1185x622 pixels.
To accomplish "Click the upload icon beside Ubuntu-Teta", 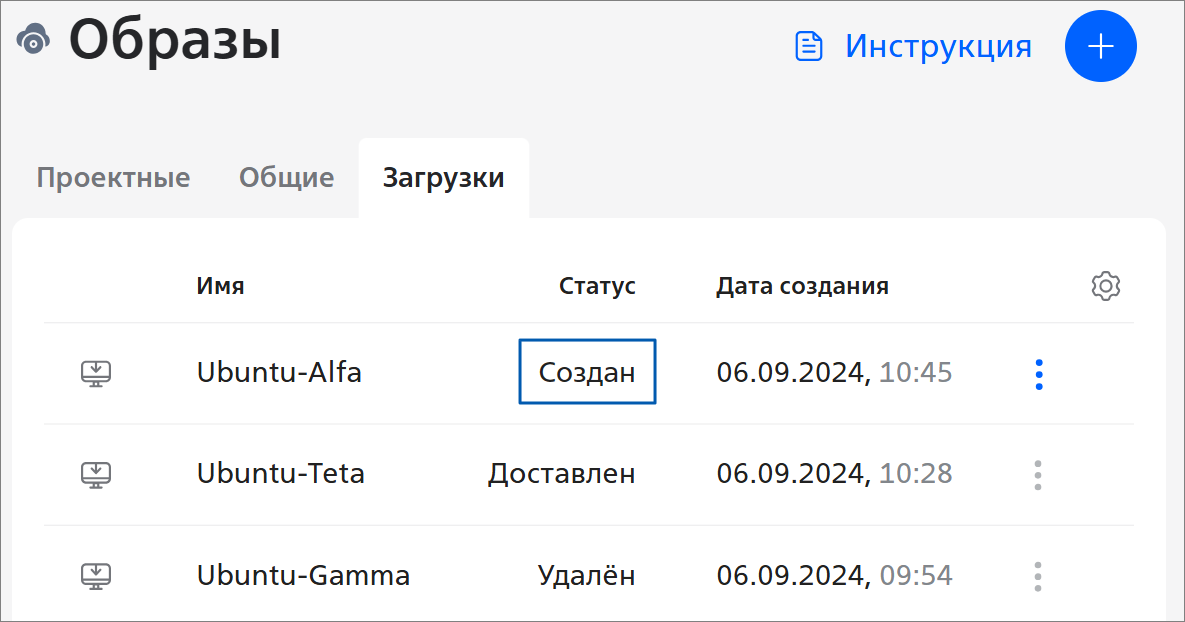I will 96,474.
